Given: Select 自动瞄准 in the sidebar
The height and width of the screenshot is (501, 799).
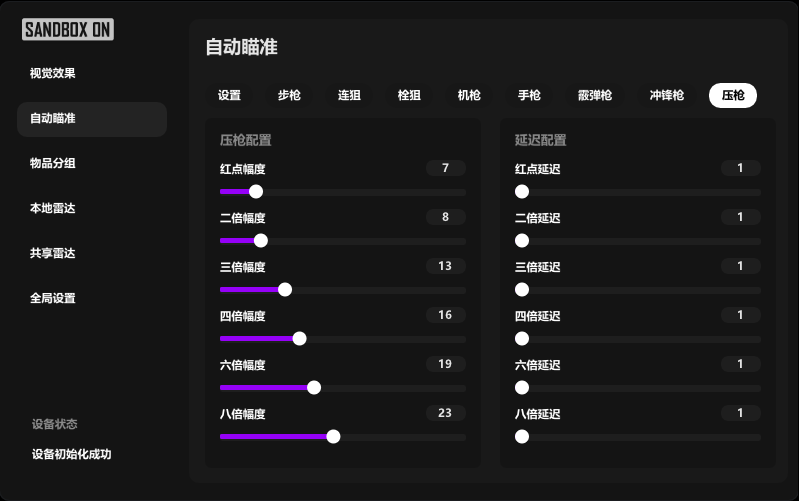Looking at the screenshot, I should click(92, 119).
